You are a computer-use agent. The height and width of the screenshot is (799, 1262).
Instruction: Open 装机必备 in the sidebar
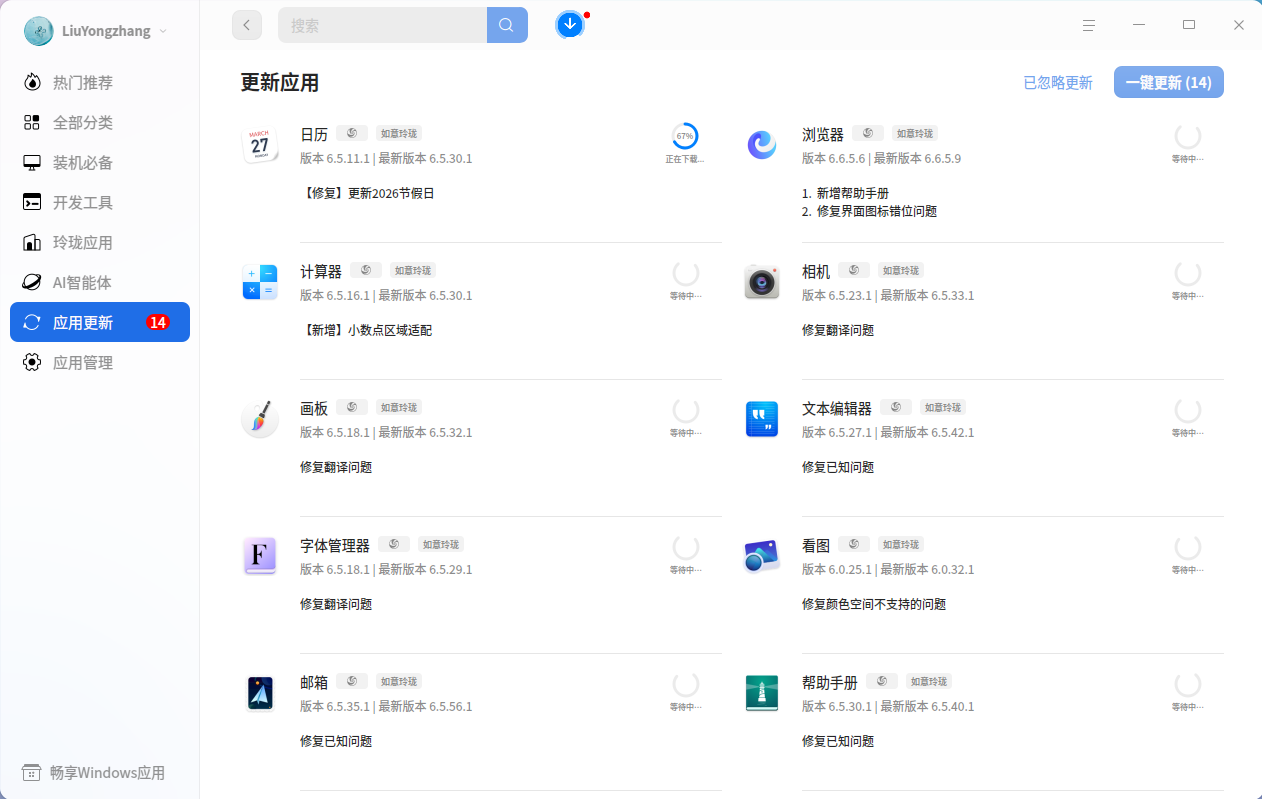(x=100, y=162)
